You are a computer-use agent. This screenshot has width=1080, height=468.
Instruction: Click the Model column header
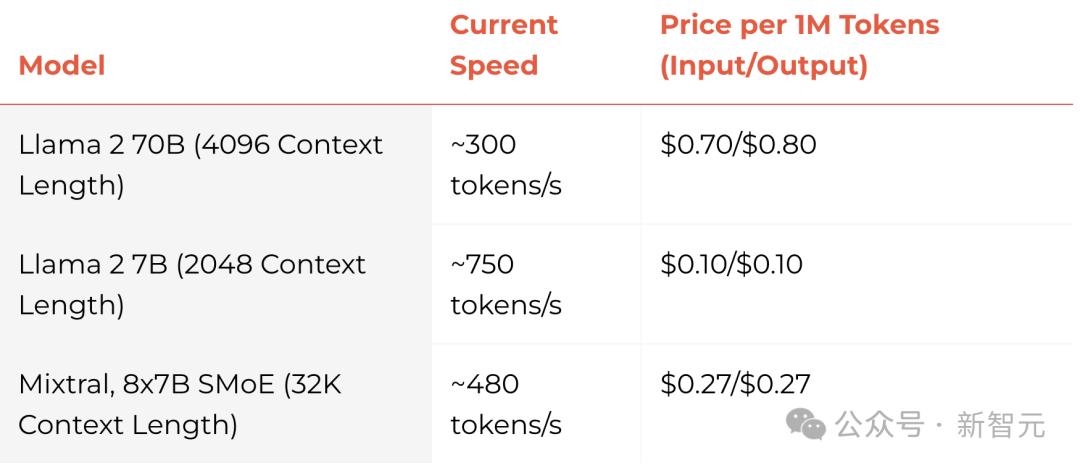pos(62,66)
